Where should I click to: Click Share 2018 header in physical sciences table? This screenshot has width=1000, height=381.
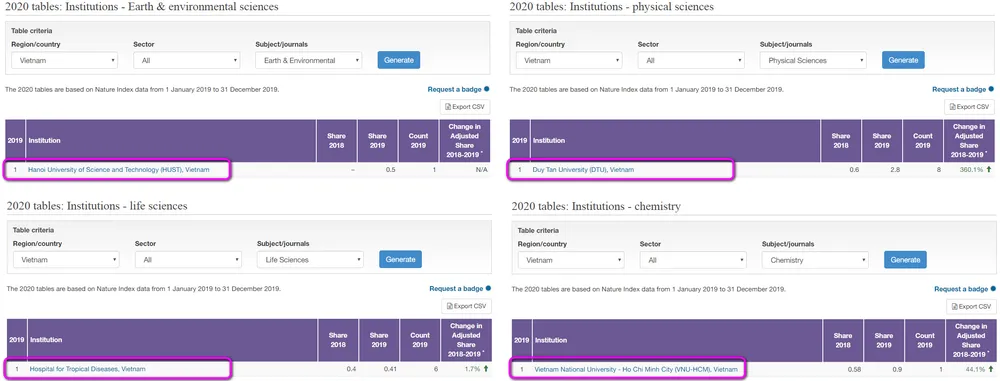point(841,140)
